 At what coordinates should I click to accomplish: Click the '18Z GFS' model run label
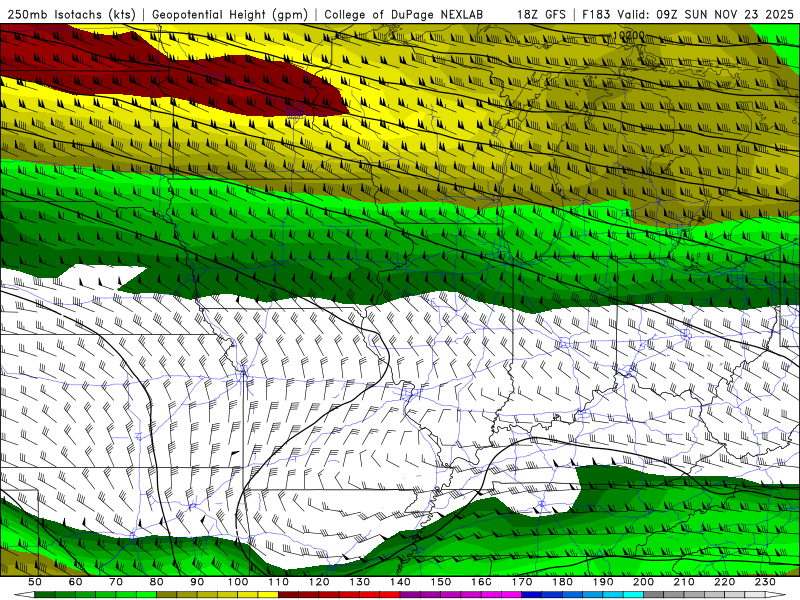[x=541, y=14]
